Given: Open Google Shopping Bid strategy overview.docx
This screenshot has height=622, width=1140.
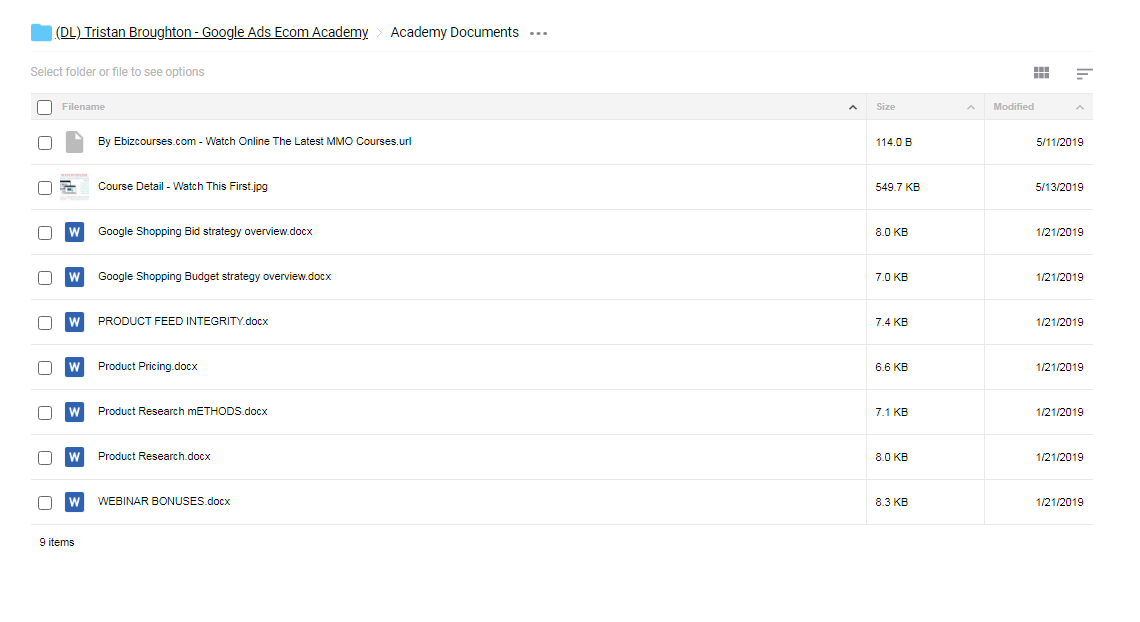Looking at the screenshot, I should pyautogui.click(x=205, y=232).
